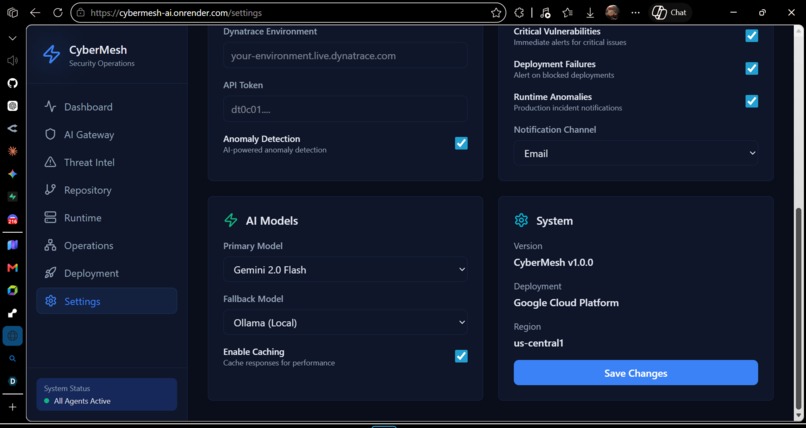Click the All Agents Active status
The width and height of the screenshot is (806, 428).
[82, 401]
